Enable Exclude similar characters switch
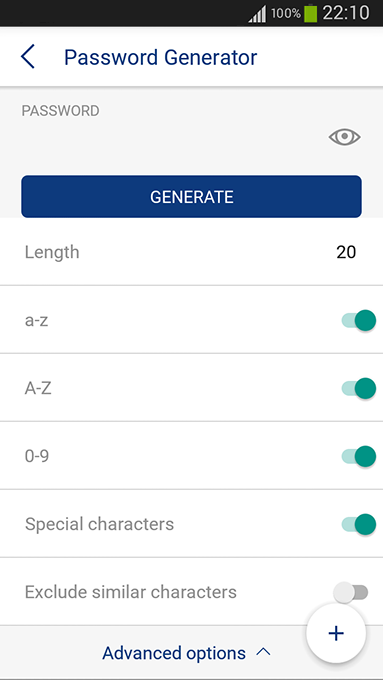The width and height of the screenshot is (383, 680). [351, 592]
